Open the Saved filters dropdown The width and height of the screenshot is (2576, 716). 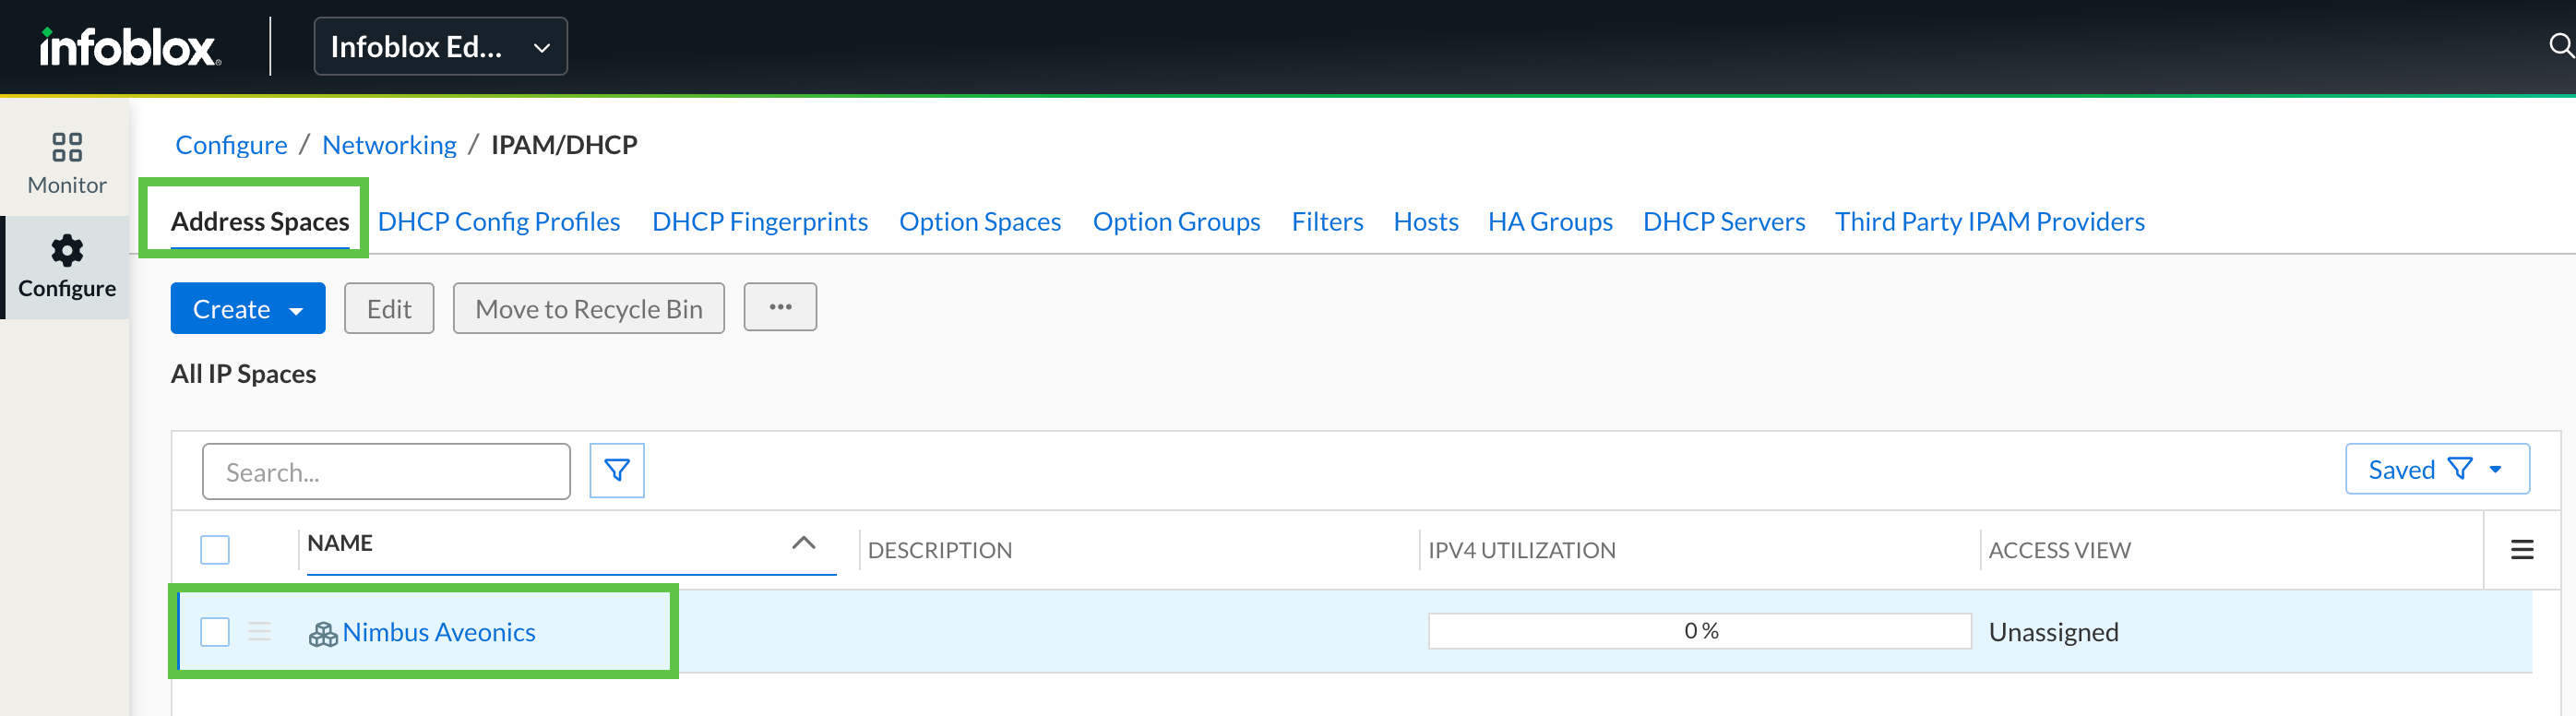2436,470
